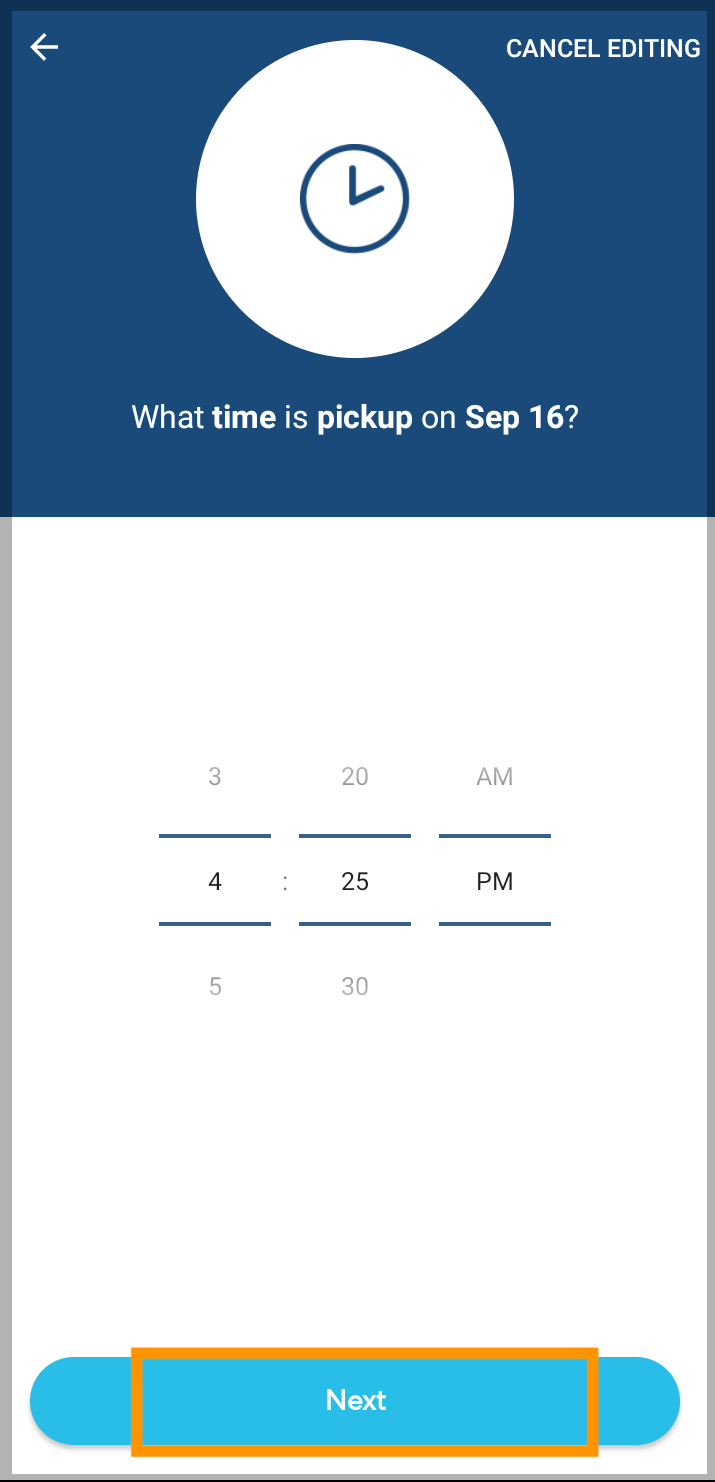Select hour 3 in the picker

[x=215, y=776]
